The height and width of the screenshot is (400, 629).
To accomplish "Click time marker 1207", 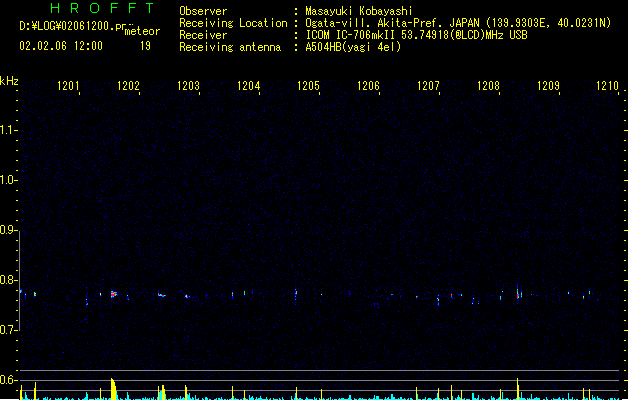I will (428, 85).
